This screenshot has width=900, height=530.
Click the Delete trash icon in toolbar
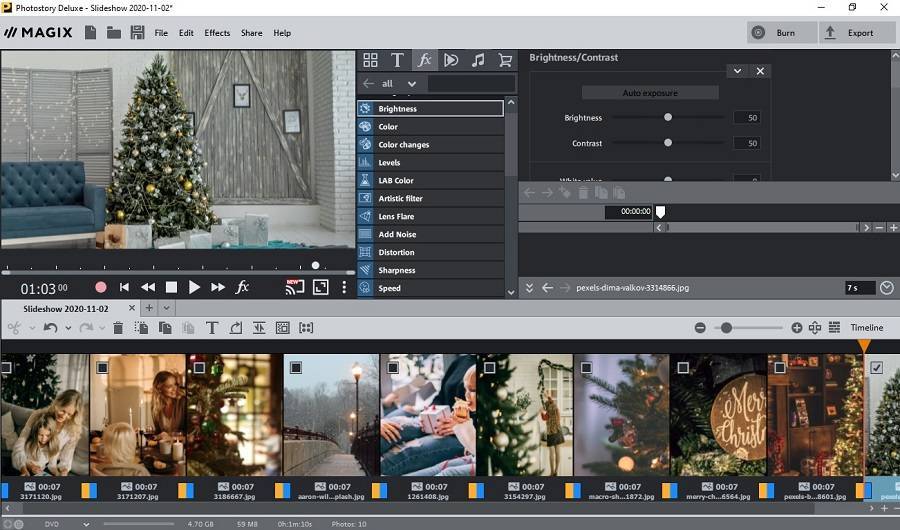pyautogui.click(x=118, y=328)
